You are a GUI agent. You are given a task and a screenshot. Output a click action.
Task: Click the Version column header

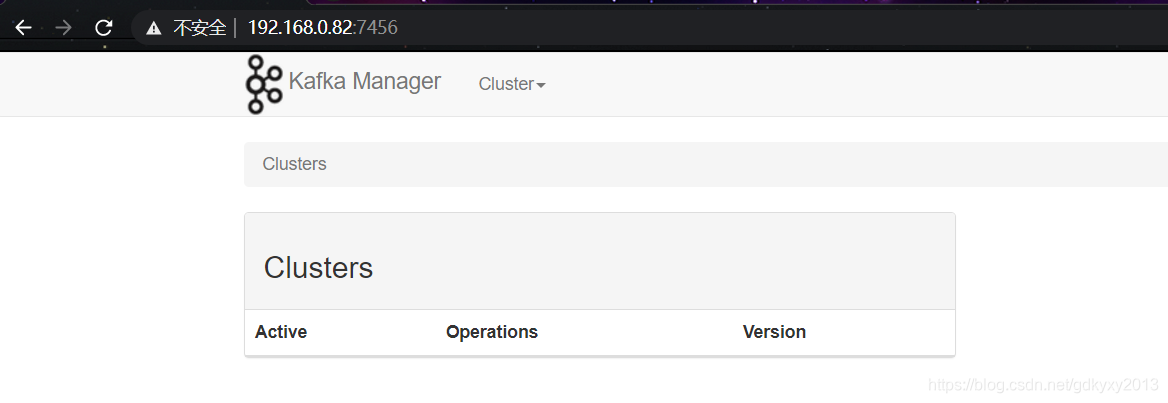pos(774,331)
